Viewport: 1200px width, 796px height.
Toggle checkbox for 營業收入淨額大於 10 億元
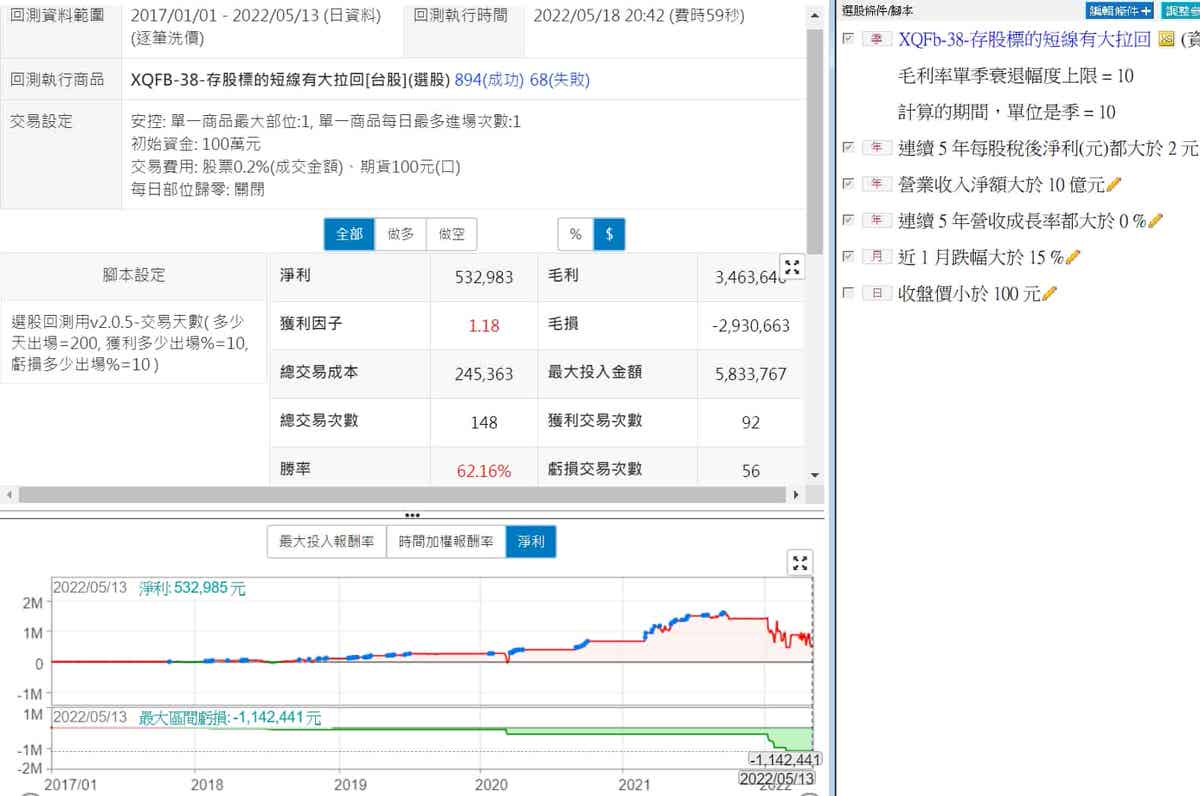(x=849, y=184)
